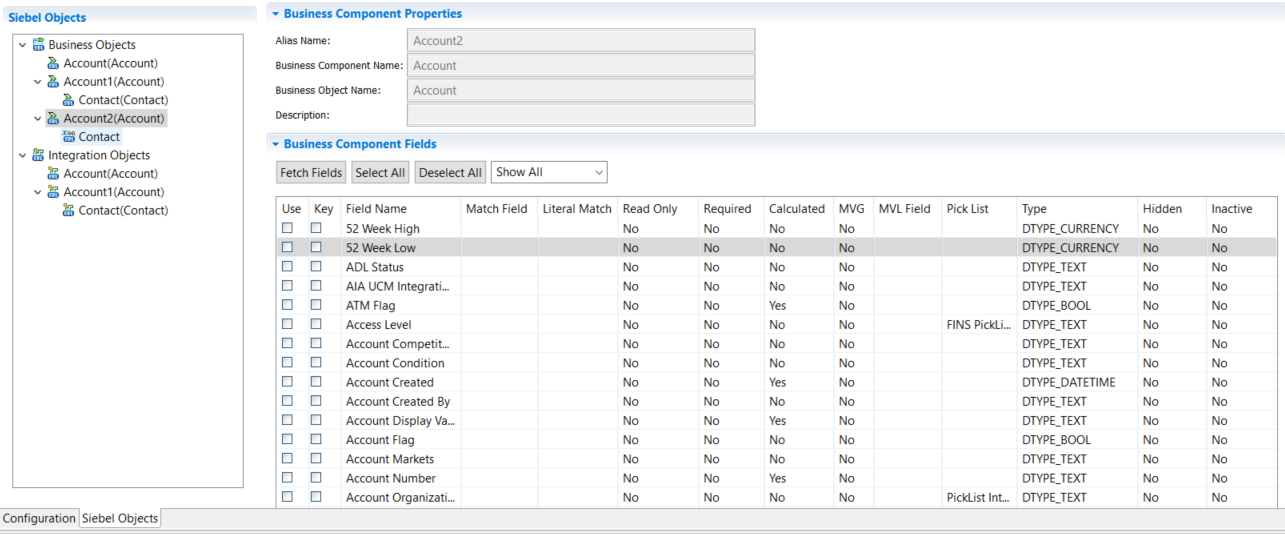Check Use box for 52 Week High
Screen dimensions: 1285x534
(288, 228)
